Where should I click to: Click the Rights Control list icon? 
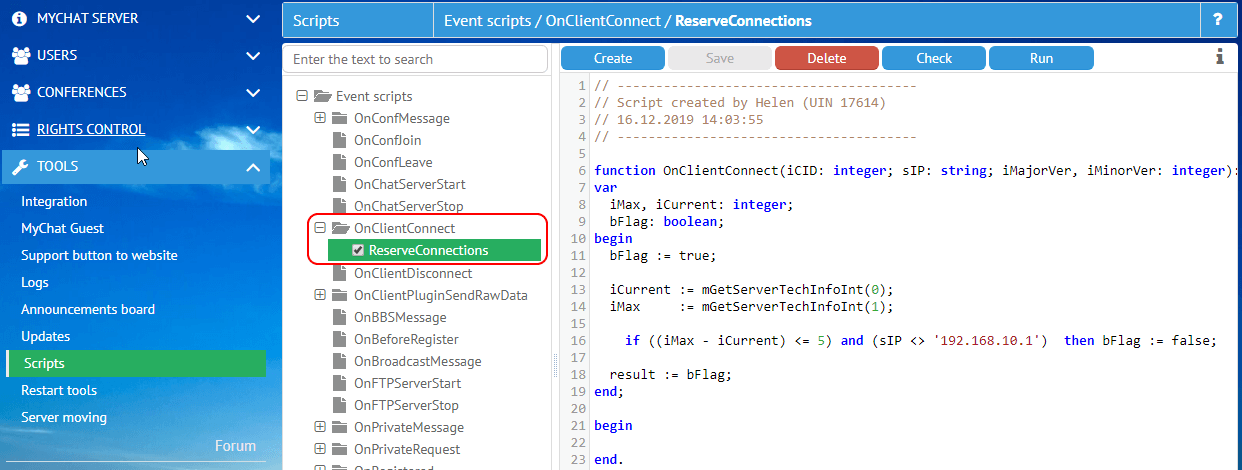coord(20,130)
